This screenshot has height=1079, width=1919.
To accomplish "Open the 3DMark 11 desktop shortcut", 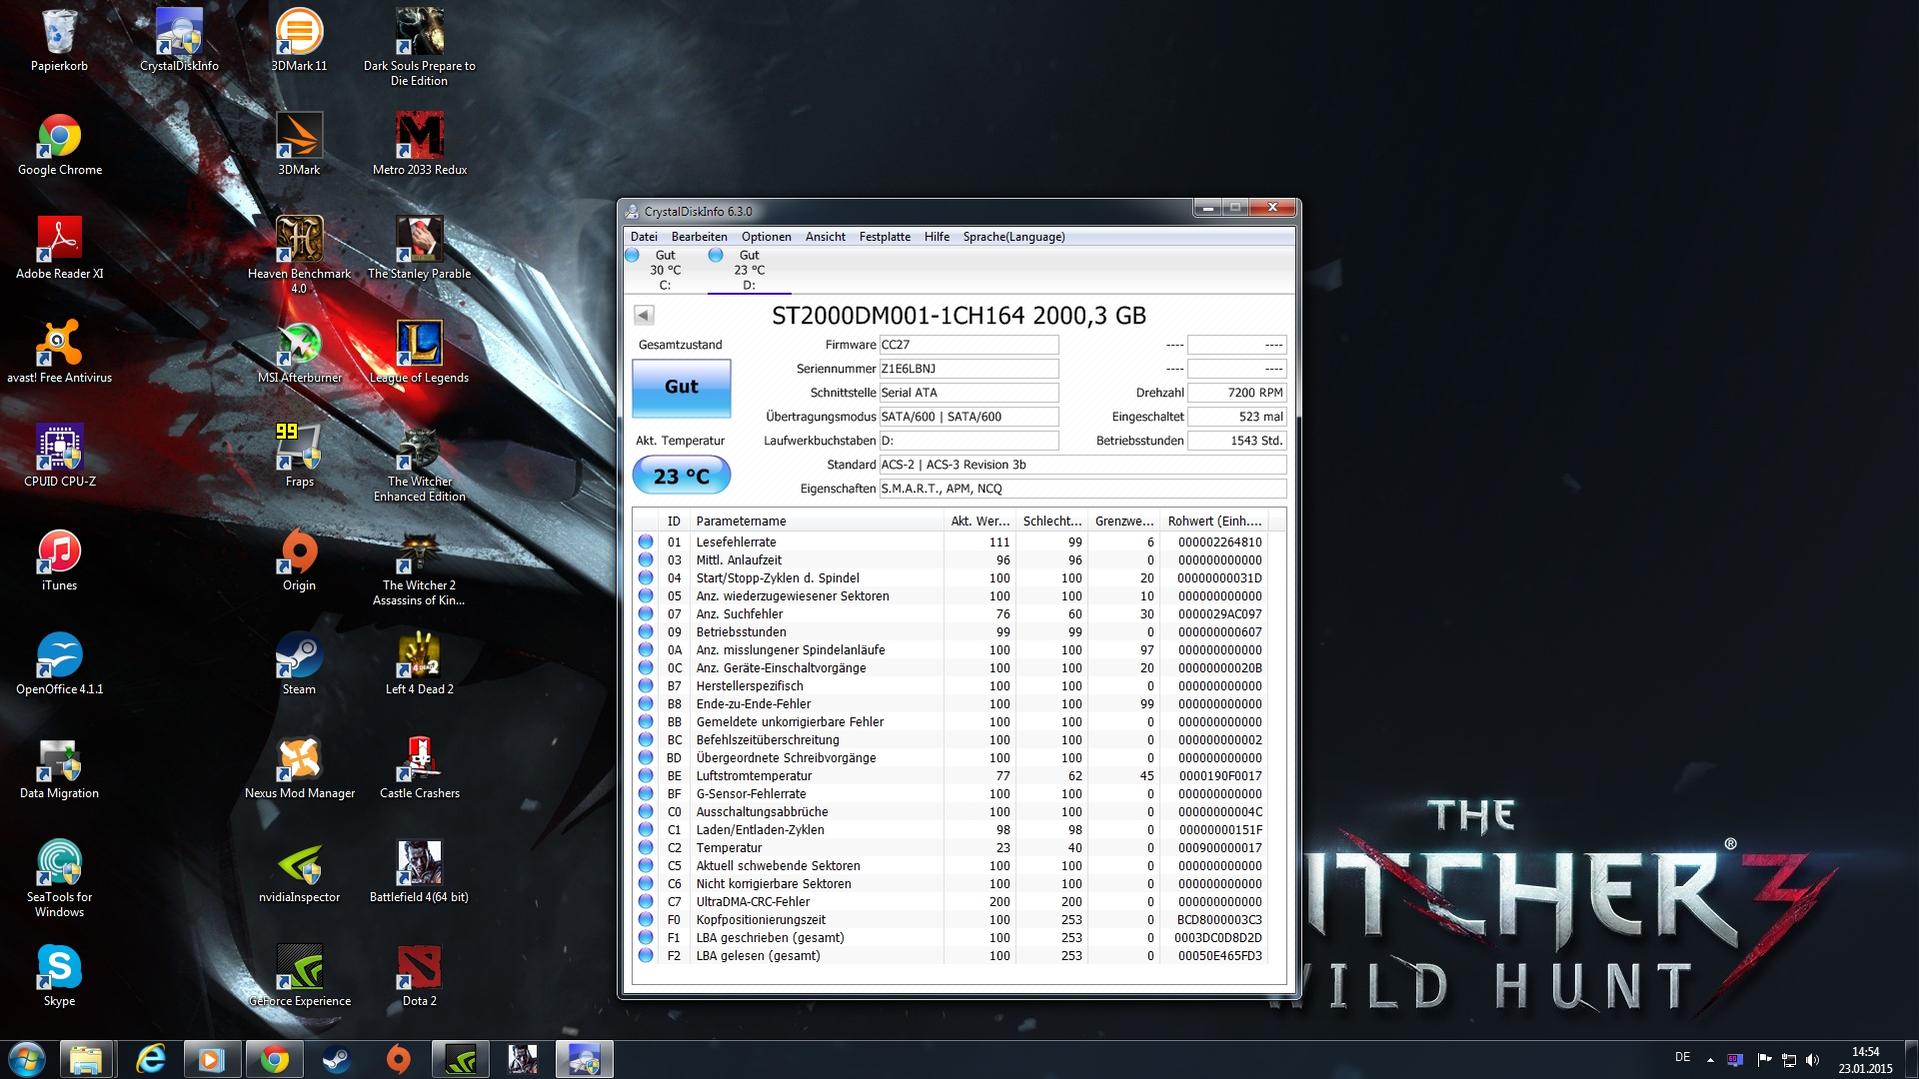I will click(x=299, y=41).
